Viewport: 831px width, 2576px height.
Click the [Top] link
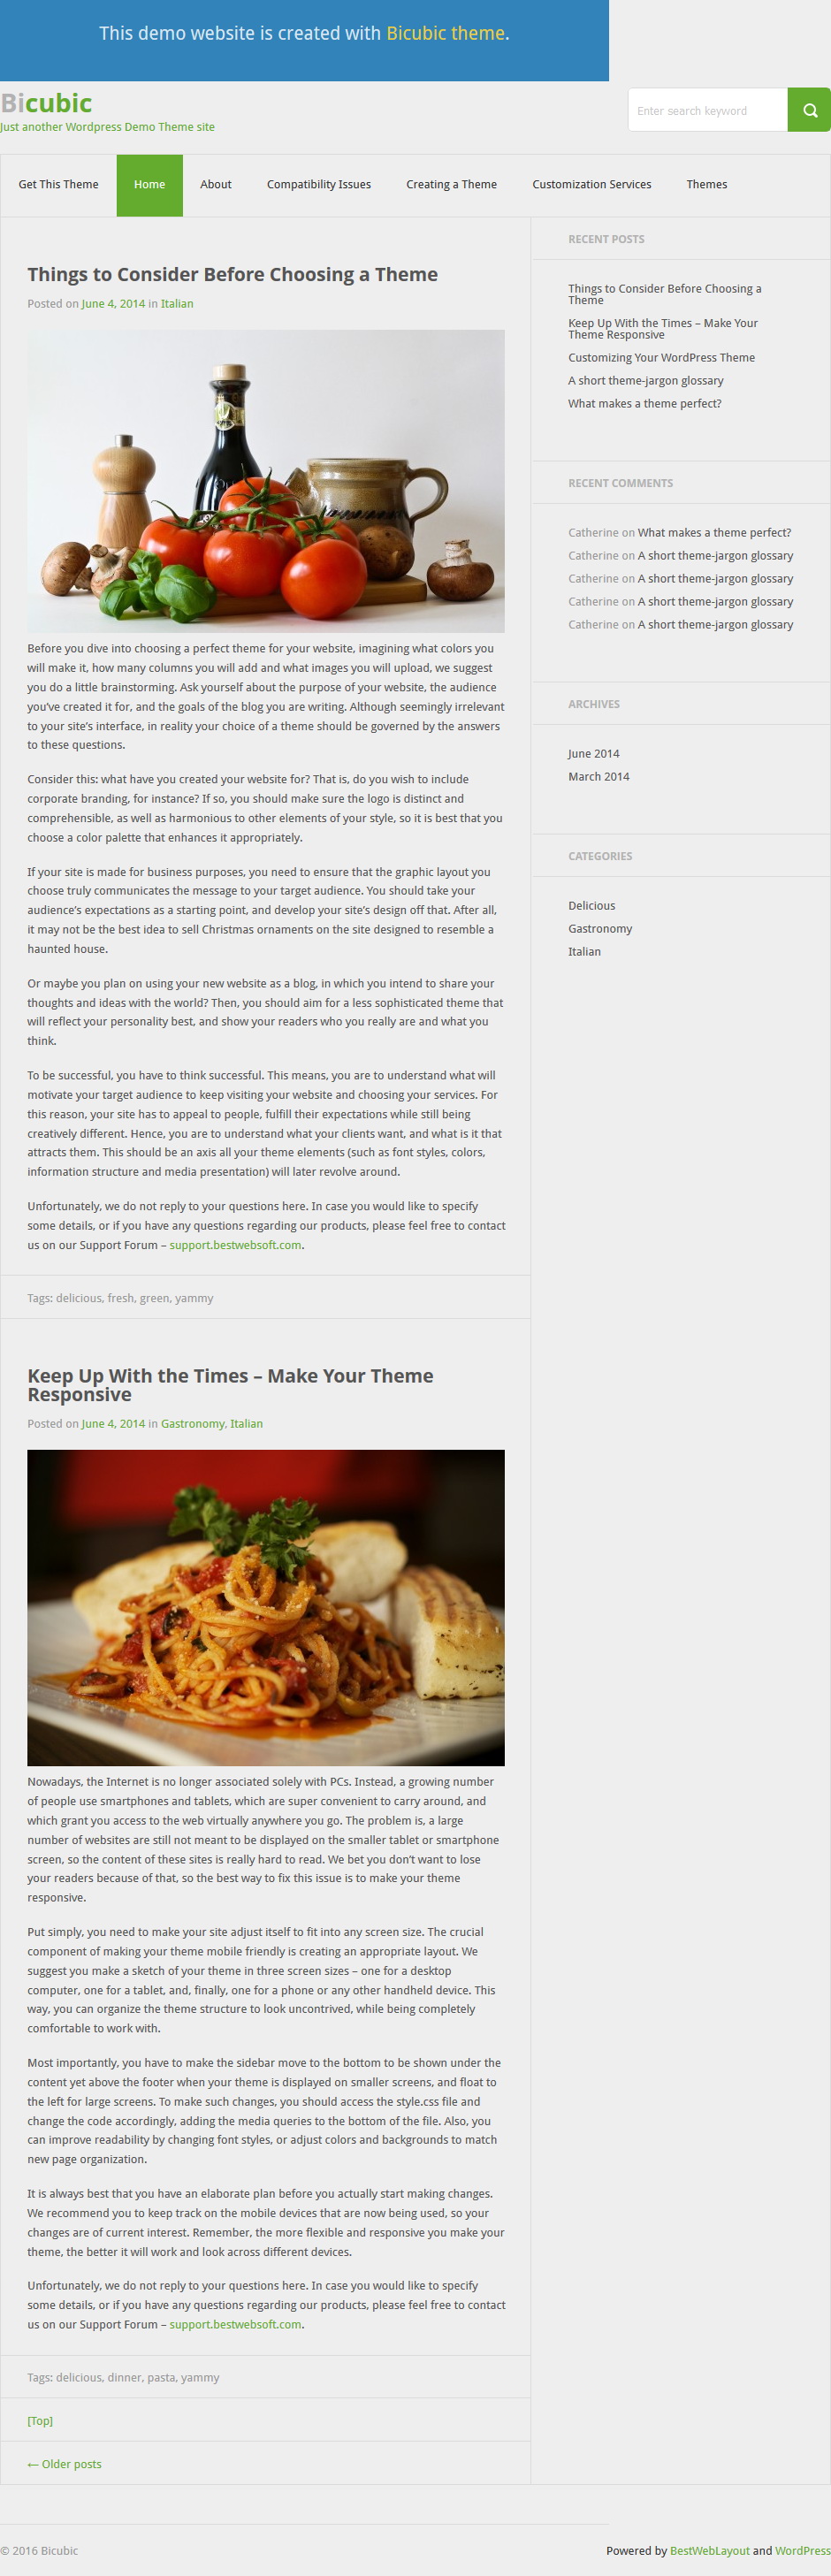(x=40, y=2421)
